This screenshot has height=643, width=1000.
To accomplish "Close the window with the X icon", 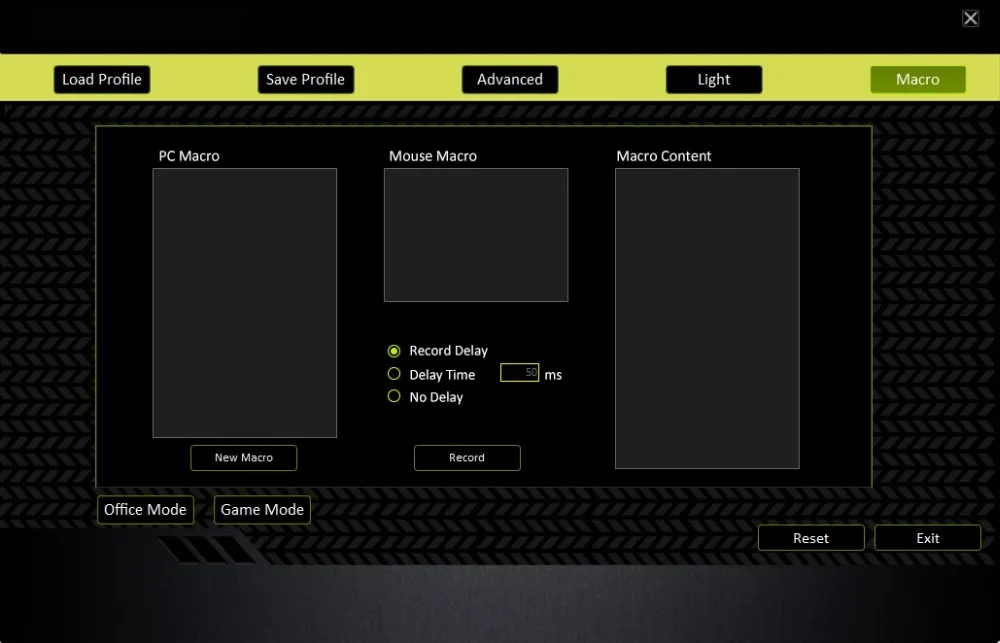I will 970,18.
